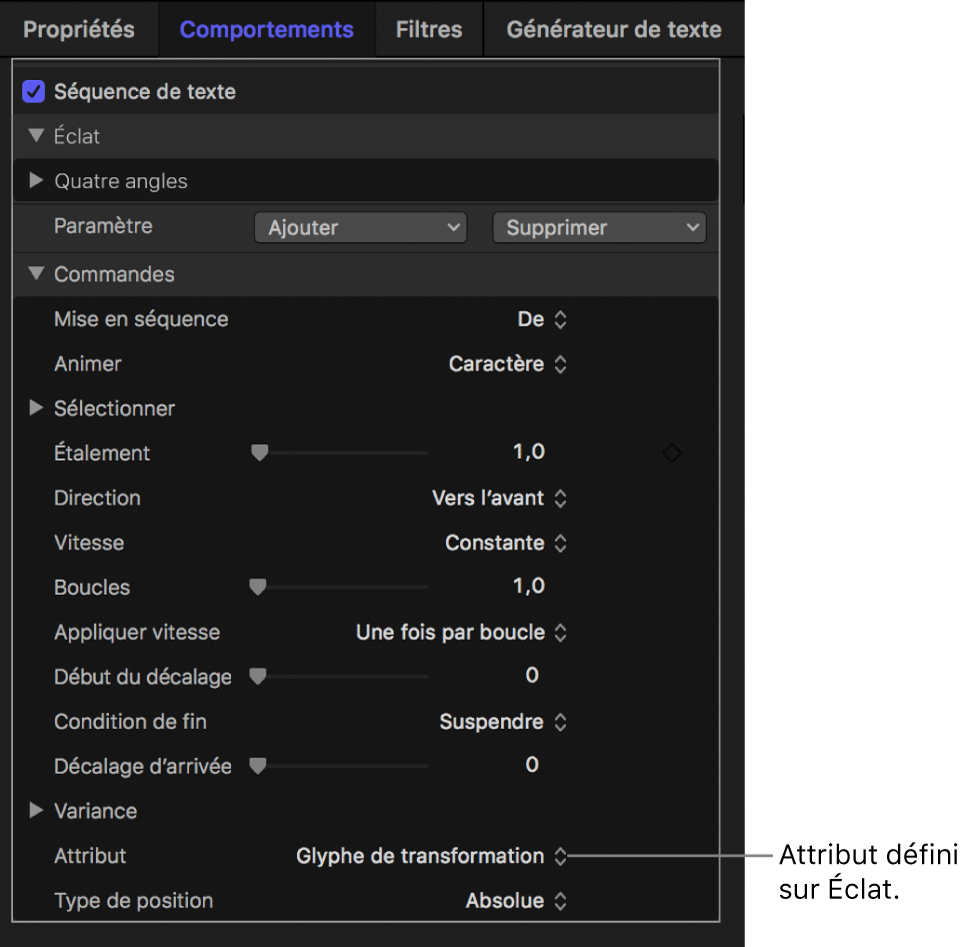Image resolution: width=968 pixels, height=947 pixels.
Task: Open Direction Vers l'avant menu
Action: tap(500, 498)
